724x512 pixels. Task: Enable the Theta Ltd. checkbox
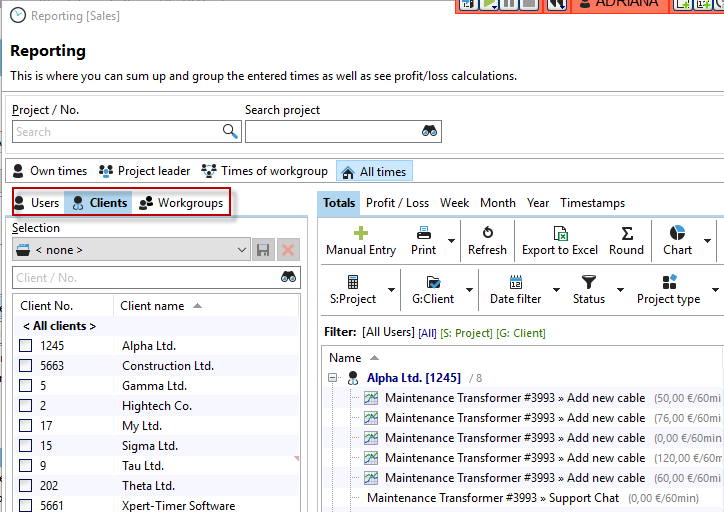tap(26, 486)
